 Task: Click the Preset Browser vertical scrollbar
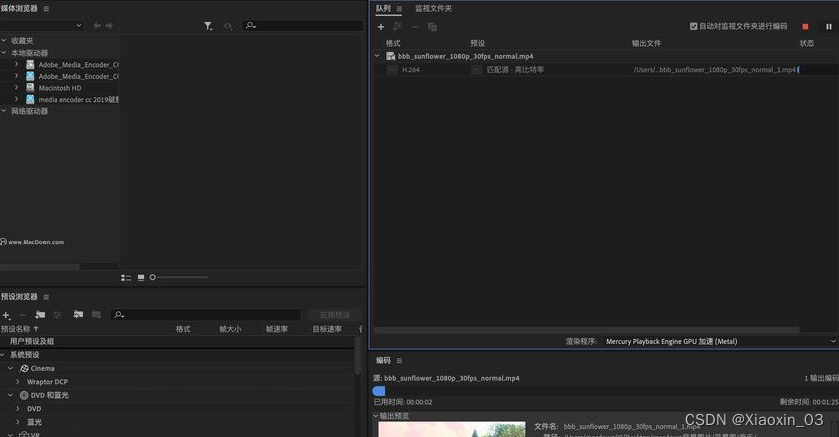[x=358, y=356]
